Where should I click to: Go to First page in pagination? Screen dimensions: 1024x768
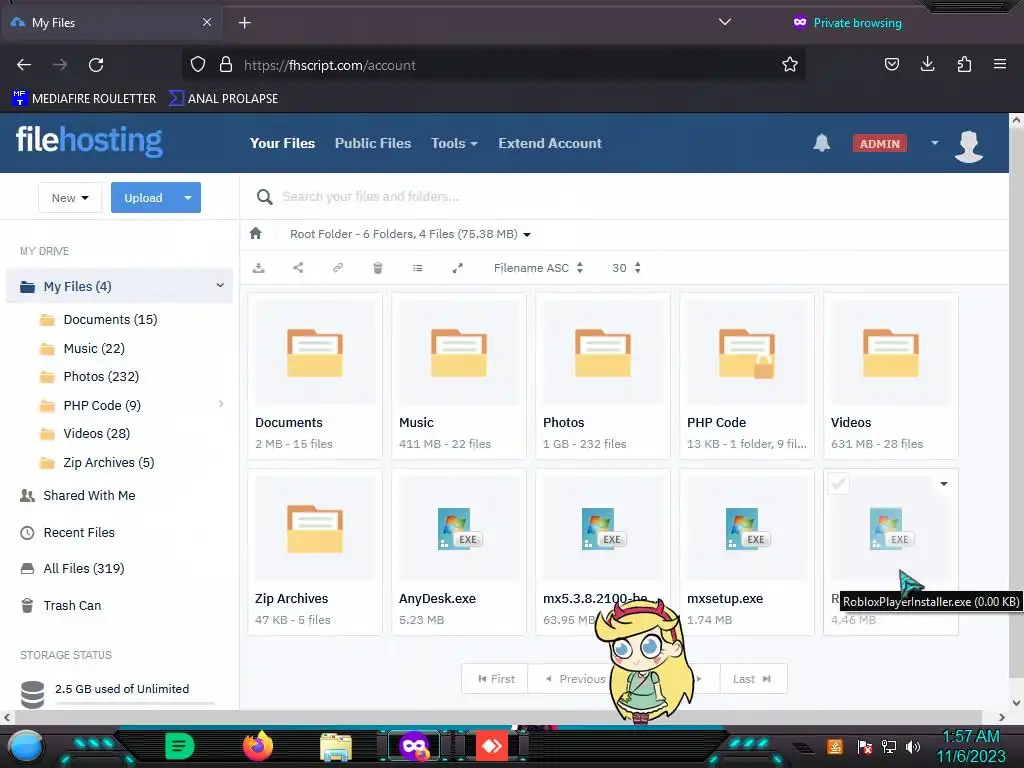click(x=496, y=679)
